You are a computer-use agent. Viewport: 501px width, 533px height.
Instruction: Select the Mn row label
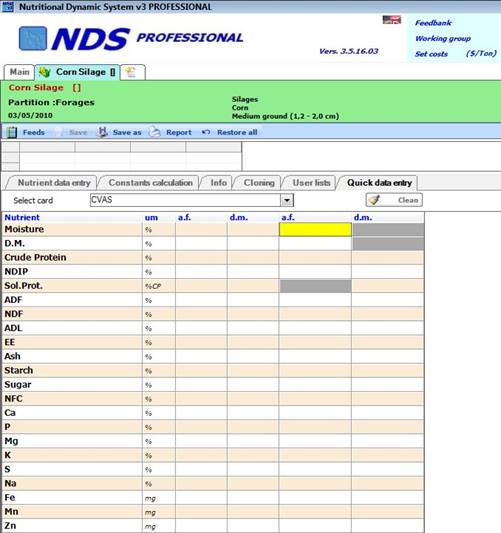coord(11,512)
